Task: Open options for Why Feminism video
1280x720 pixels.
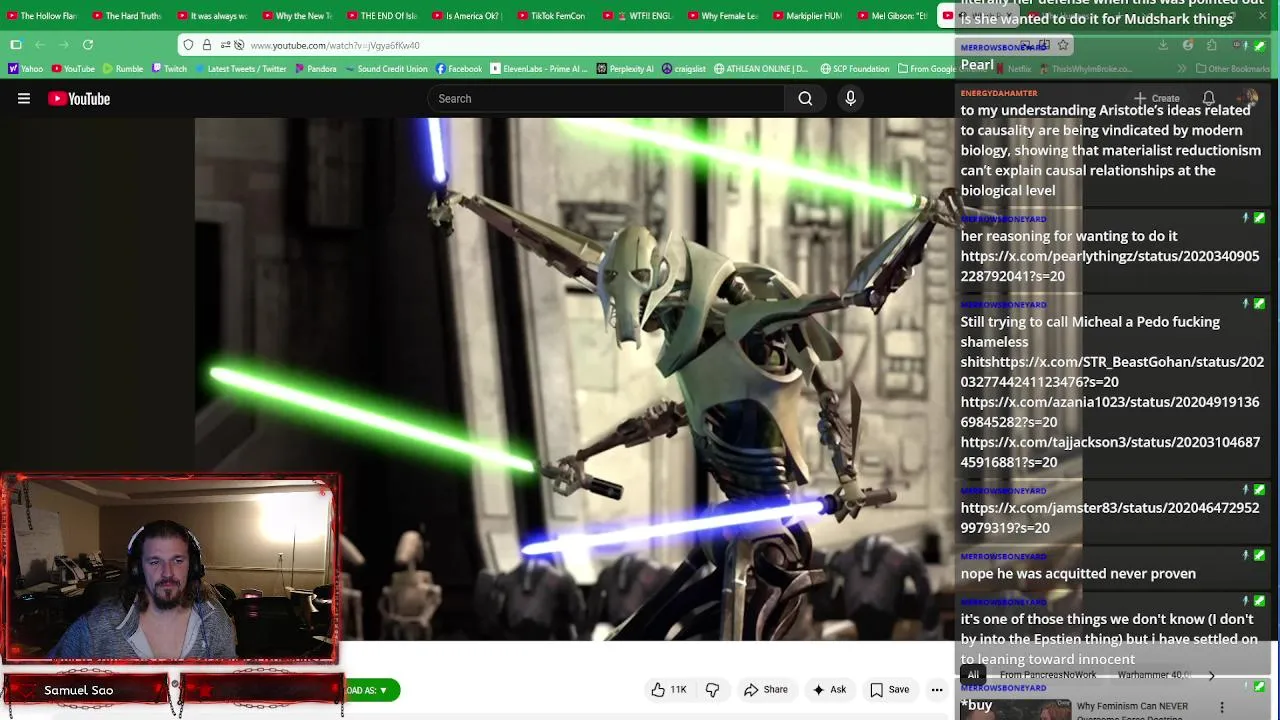Action: coord(1221,707)
